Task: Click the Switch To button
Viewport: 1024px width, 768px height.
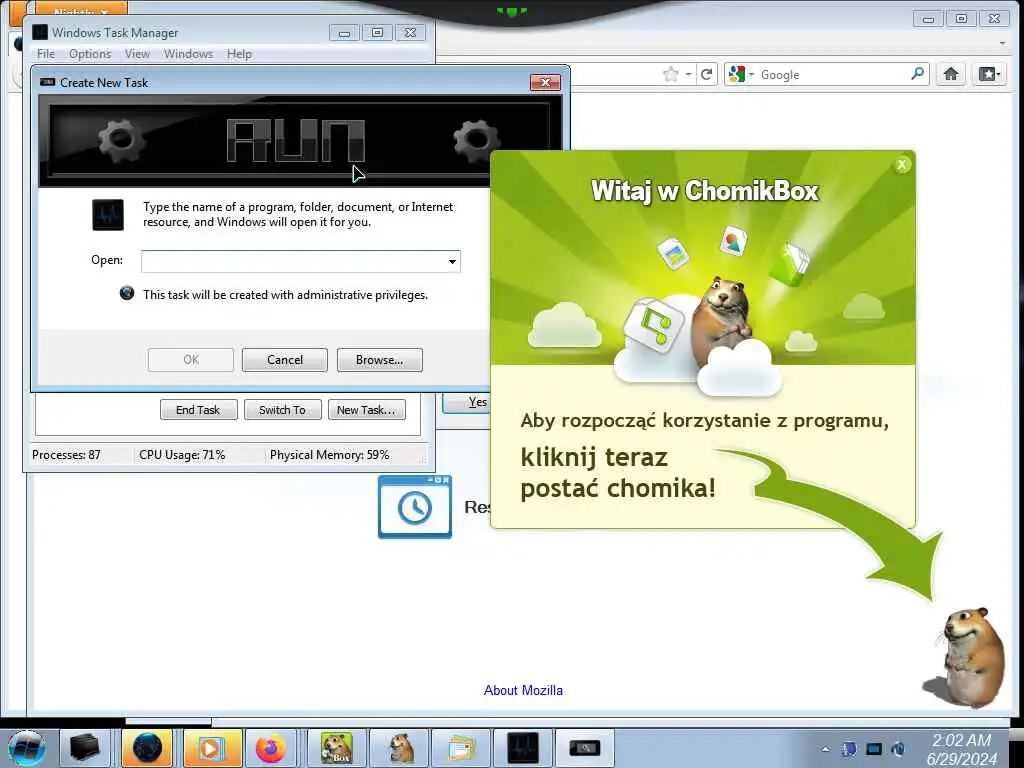Action: (282, 409)
